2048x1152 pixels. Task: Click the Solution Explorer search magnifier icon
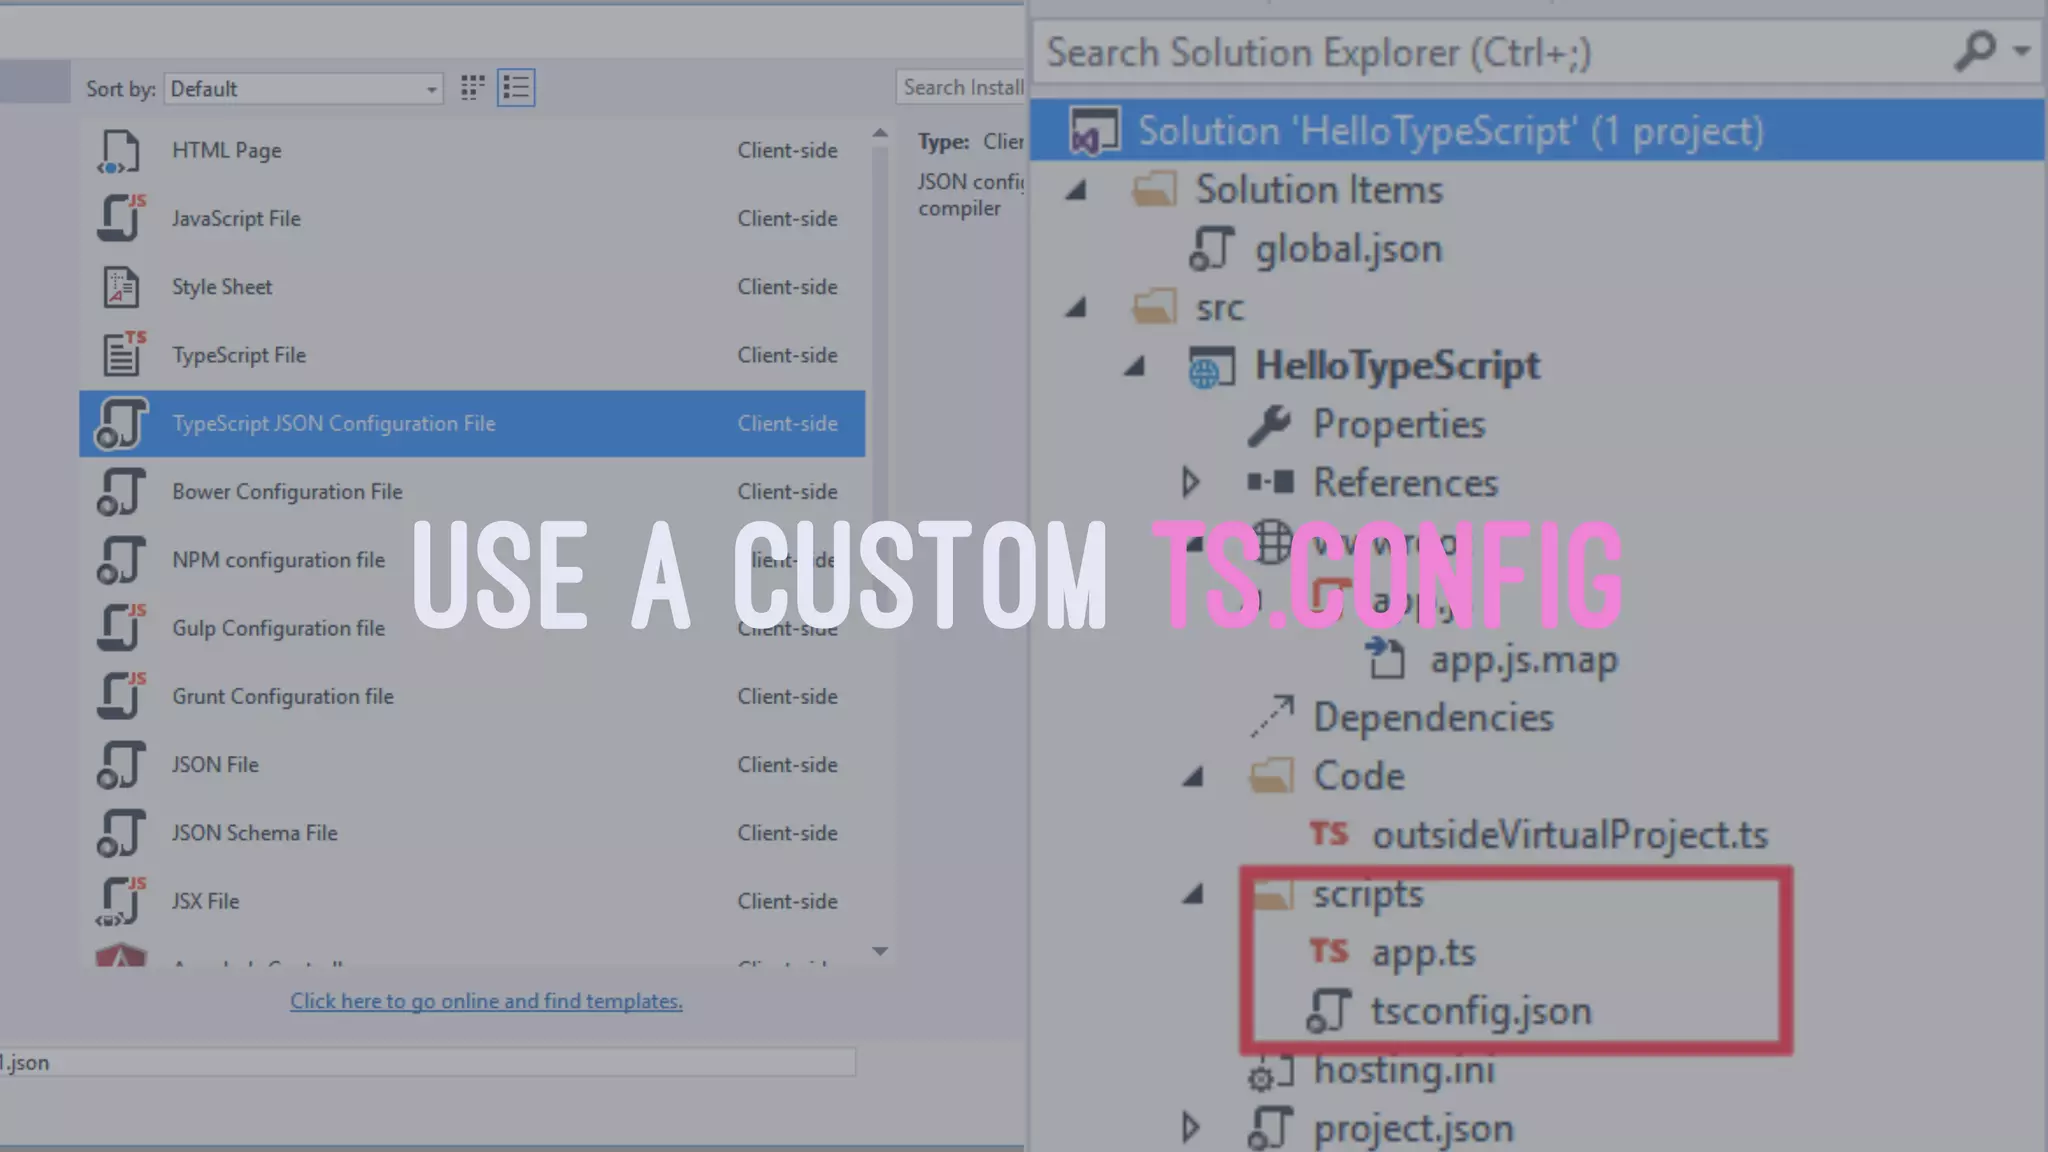coord(1975,51)
